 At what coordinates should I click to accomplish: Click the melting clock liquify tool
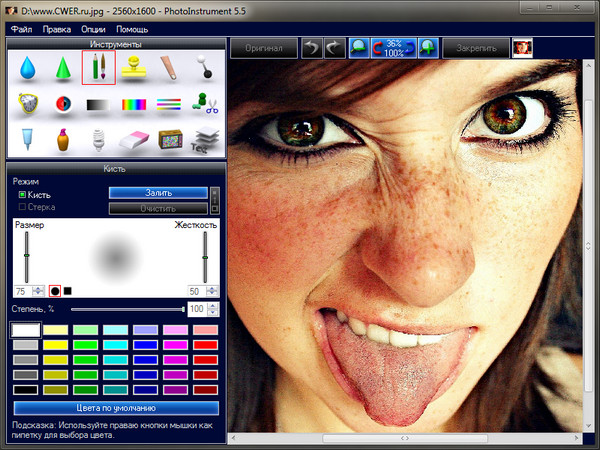(28, 104)
